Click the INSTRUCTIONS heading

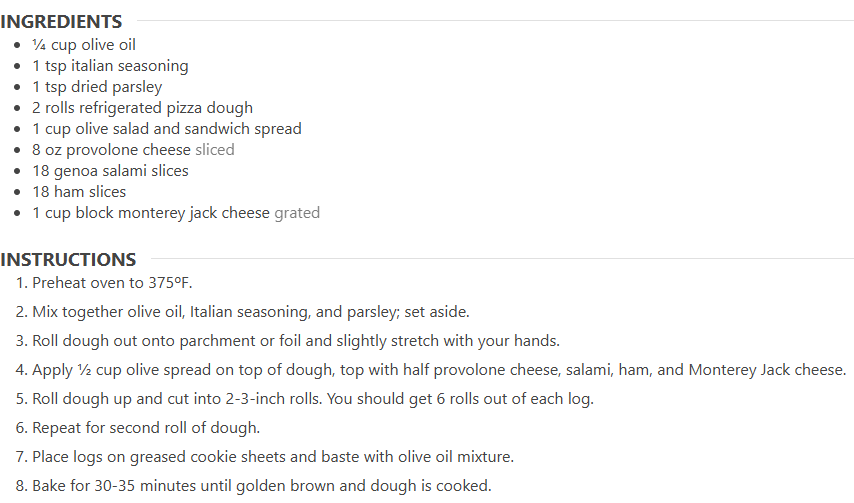click(x=68, y=260)
